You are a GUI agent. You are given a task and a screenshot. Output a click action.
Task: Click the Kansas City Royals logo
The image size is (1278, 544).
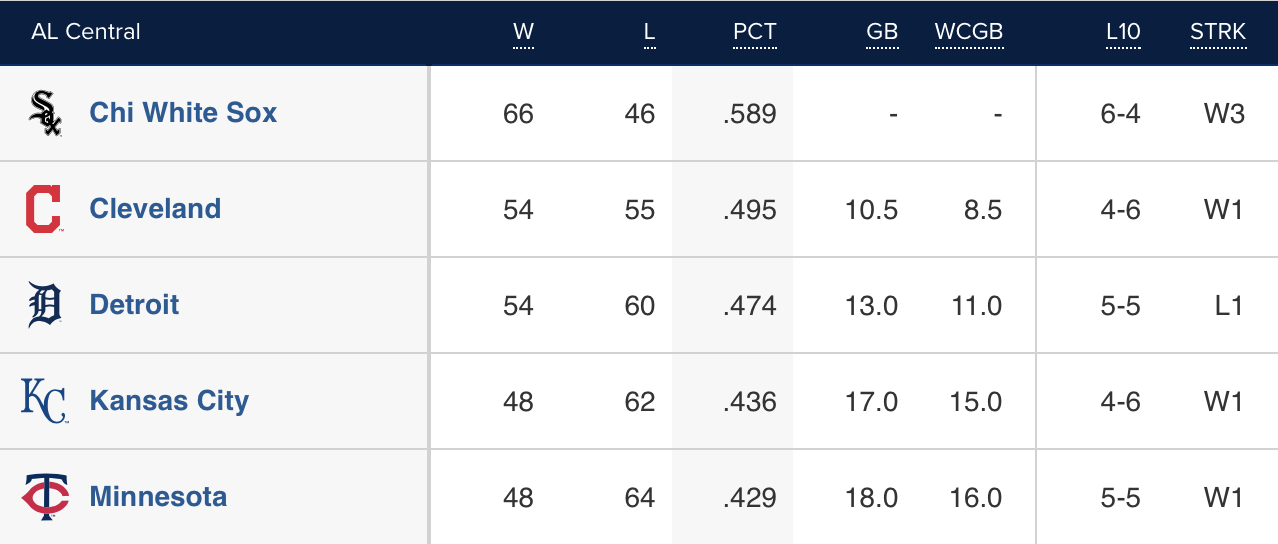click(44, 401)
